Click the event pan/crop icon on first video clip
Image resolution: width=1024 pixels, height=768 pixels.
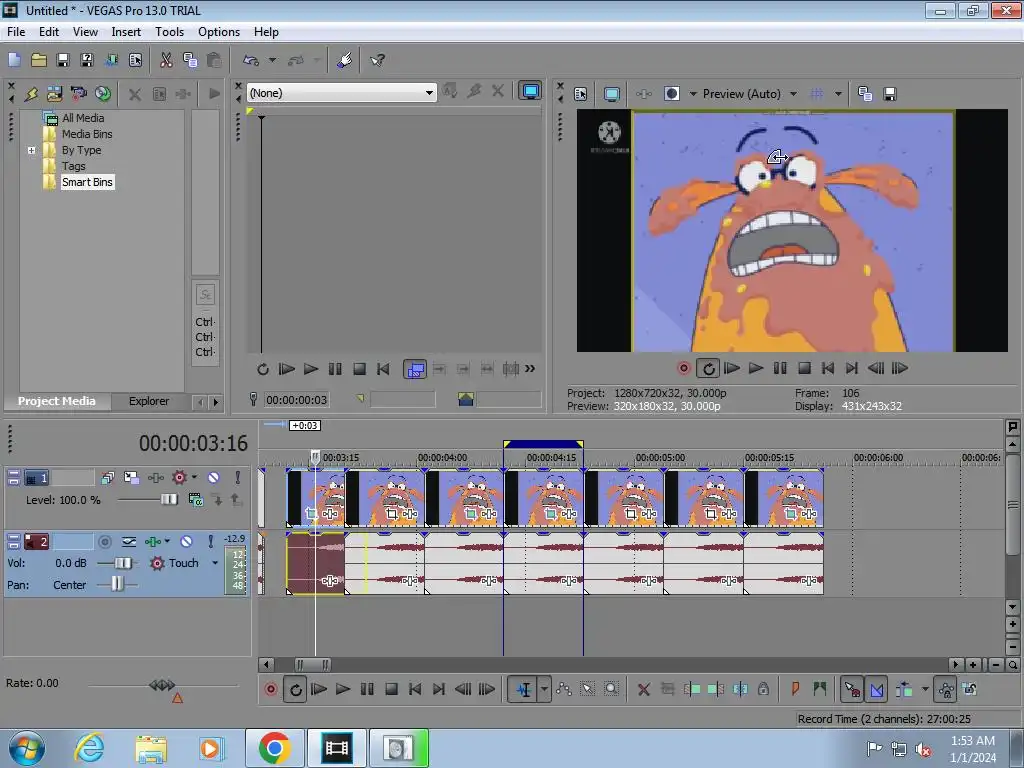tap(312, 514)
